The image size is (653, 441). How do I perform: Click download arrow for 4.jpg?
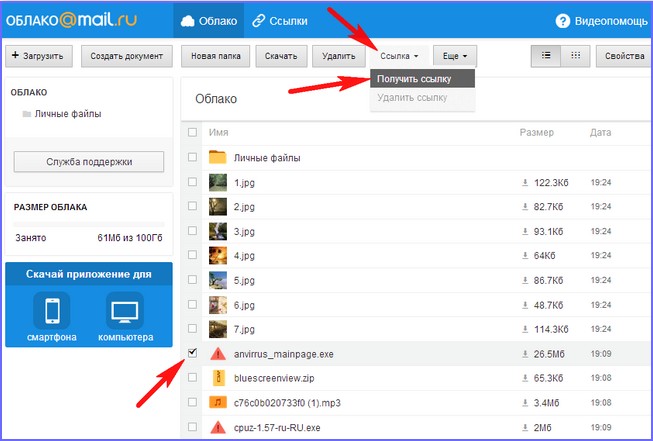(x=525, y=255)
